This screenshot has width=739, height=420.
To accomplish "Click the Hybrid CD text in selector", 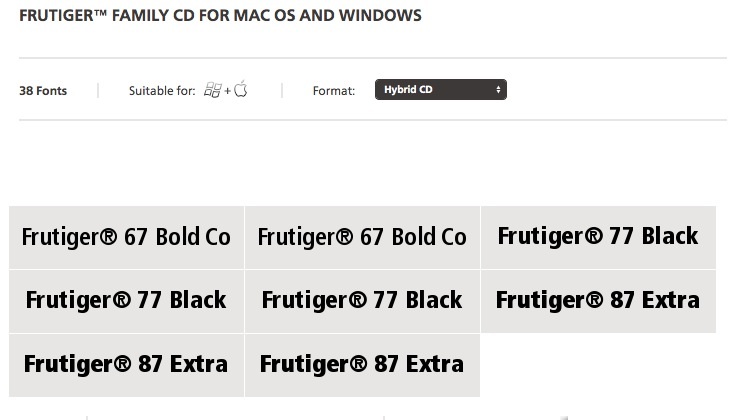I will point(408,90).
